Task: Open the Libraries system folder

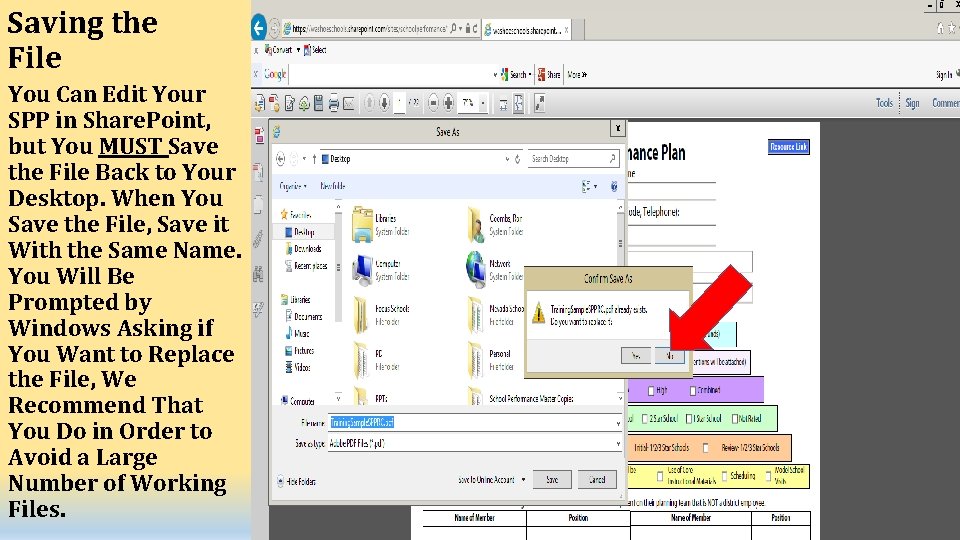Action: [362, 224]
